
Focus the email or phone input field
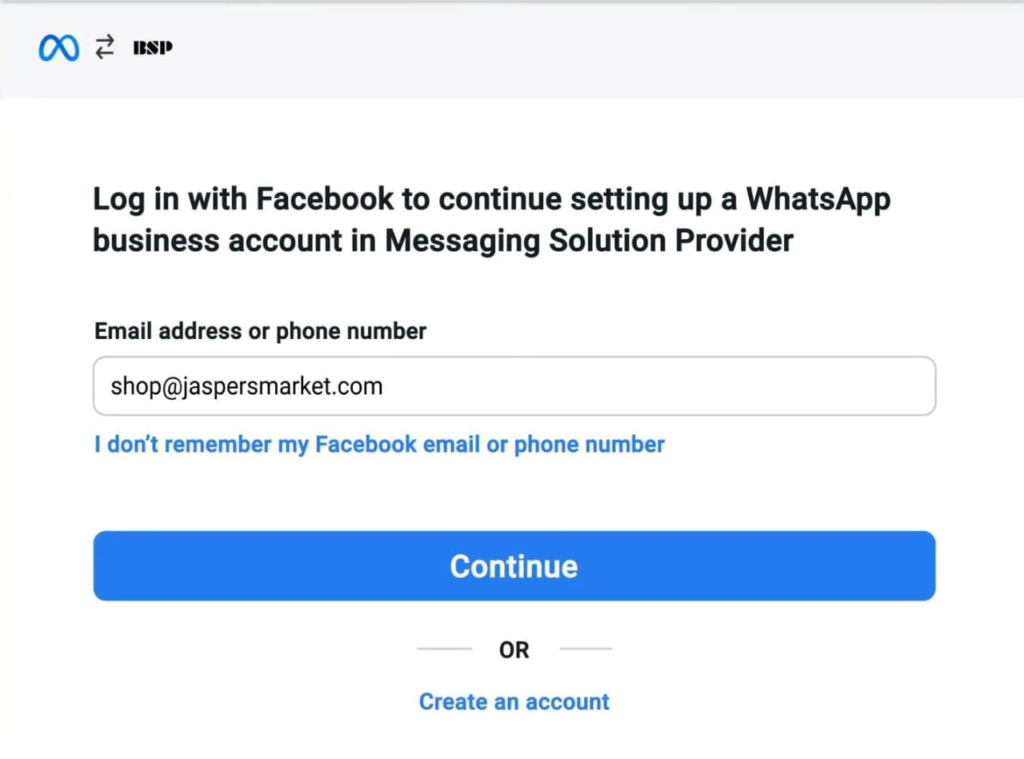[x=514, y=385]
